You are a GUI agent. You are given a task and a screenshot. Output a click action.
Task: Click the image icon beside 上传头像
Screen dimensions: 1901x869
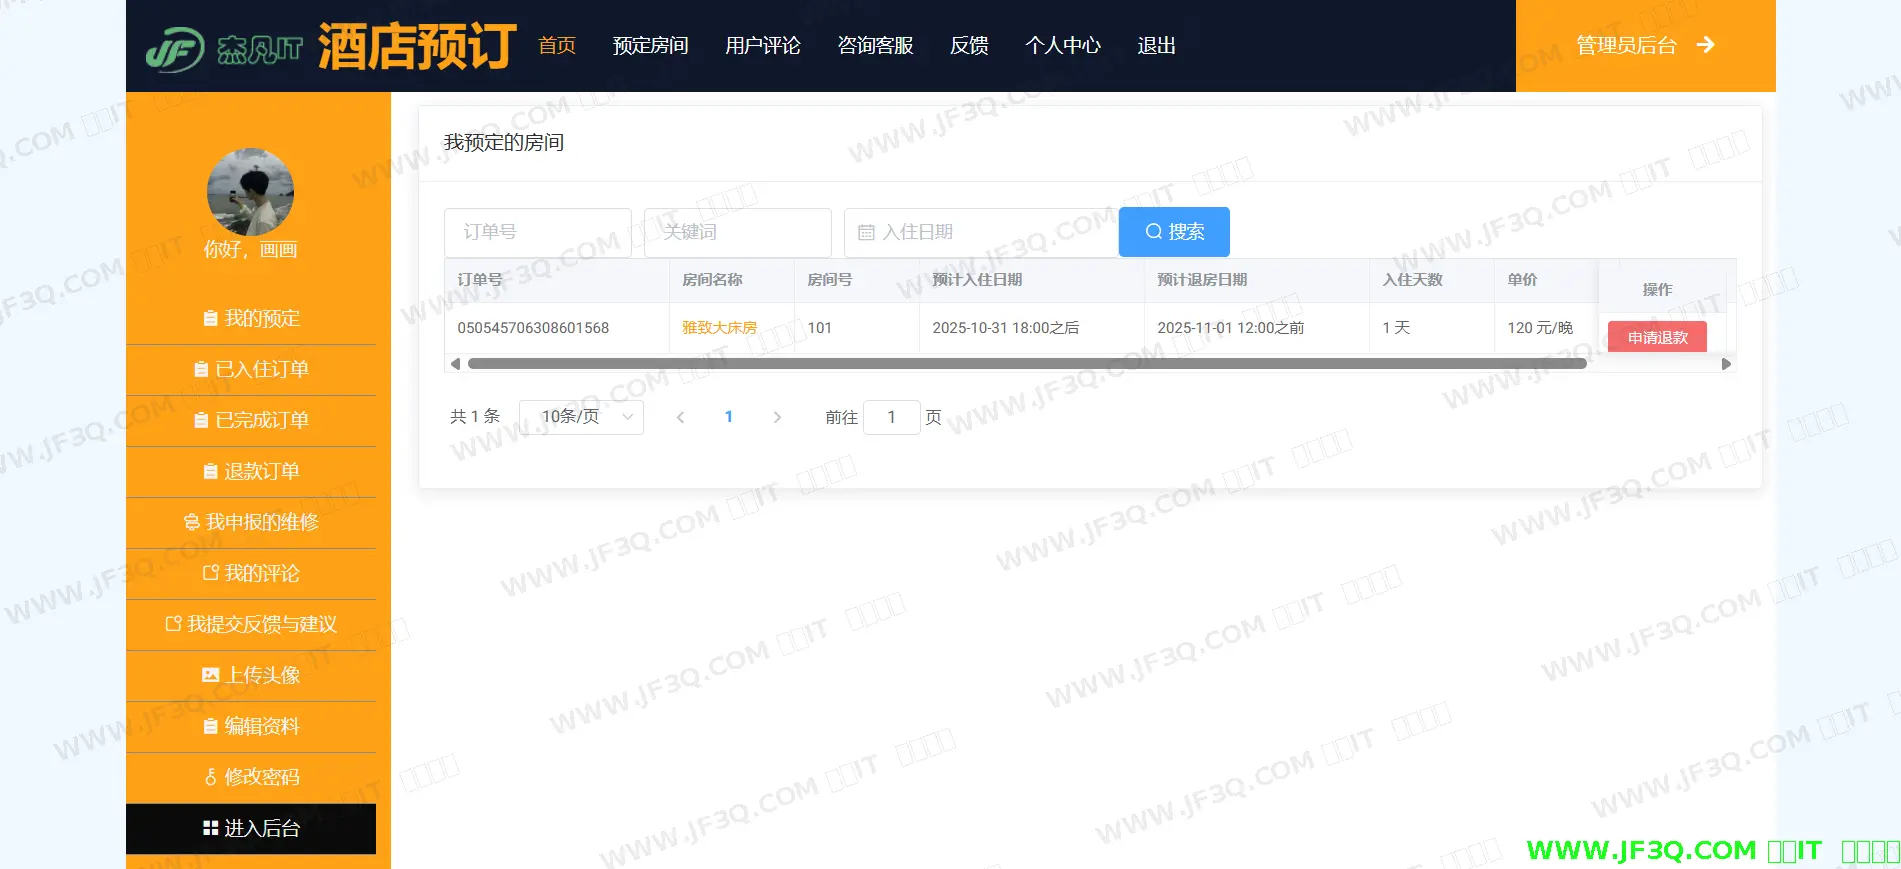210,675
